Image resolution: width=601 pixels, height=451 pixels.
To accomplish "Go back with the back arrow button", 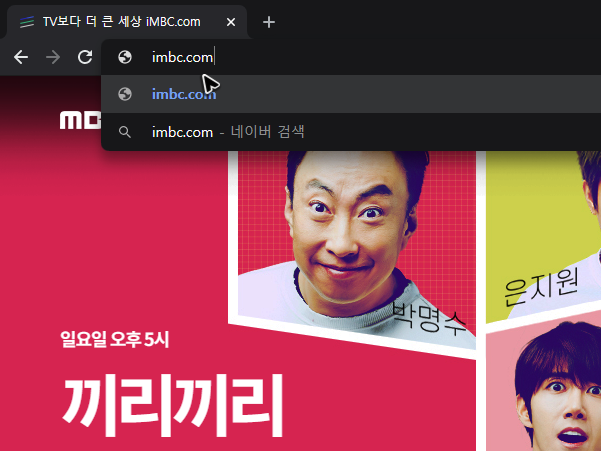I will pyautogui.click(x=21, y=57).
